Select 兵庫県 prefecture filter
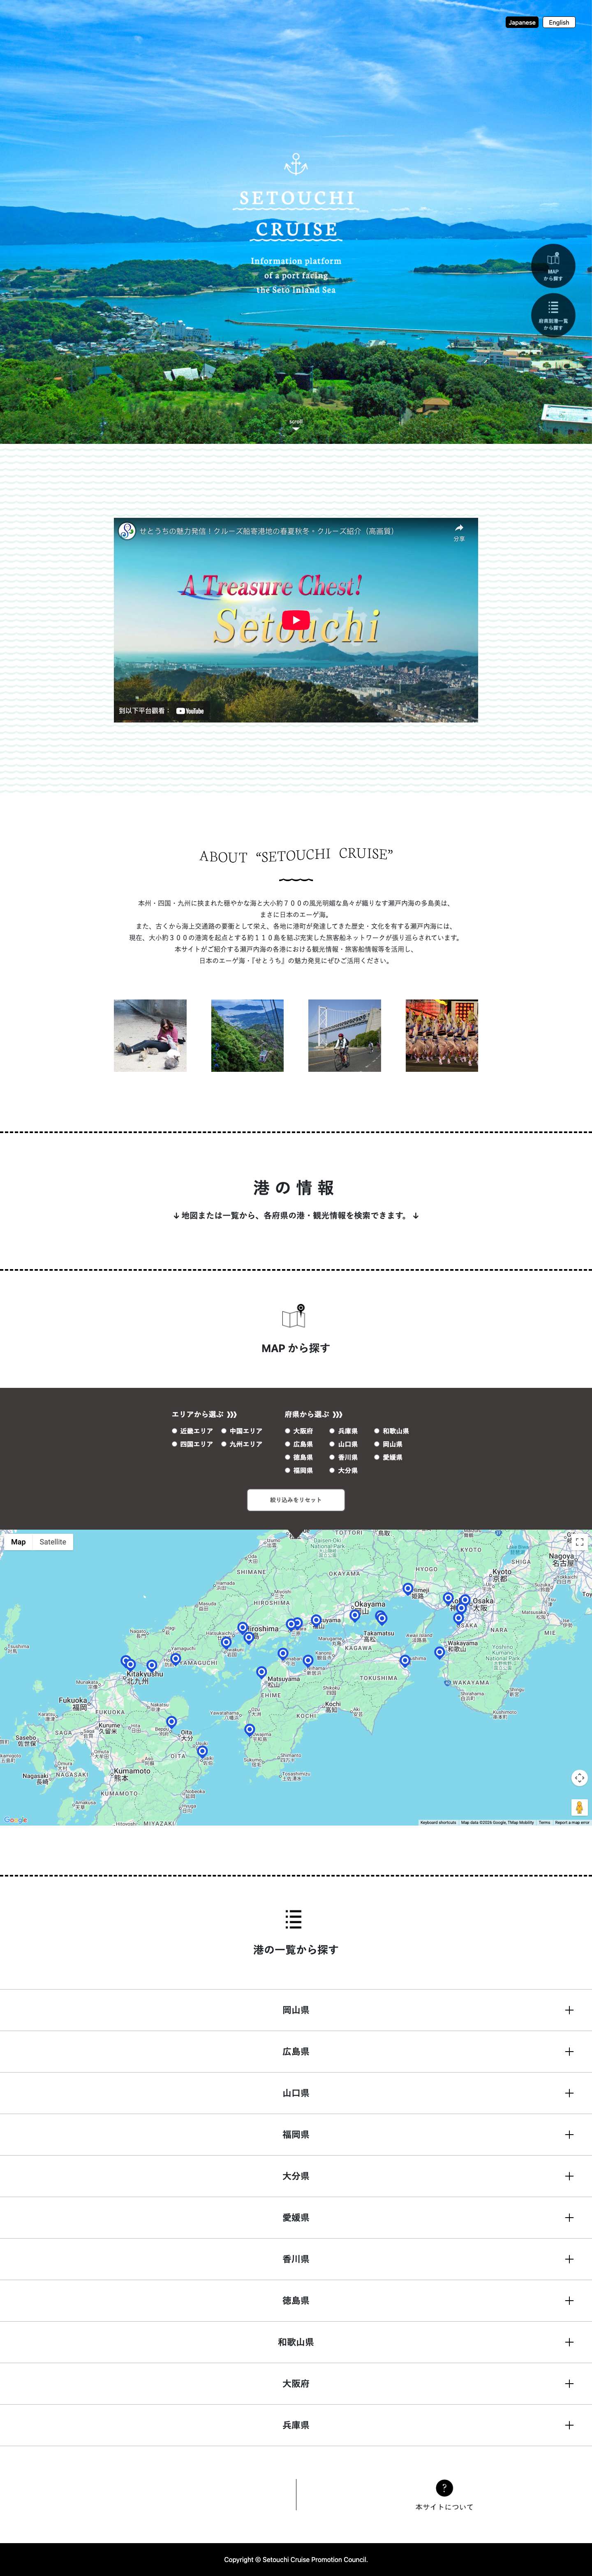Viewport: 592px width, 2576px height. click(344, 1431)
